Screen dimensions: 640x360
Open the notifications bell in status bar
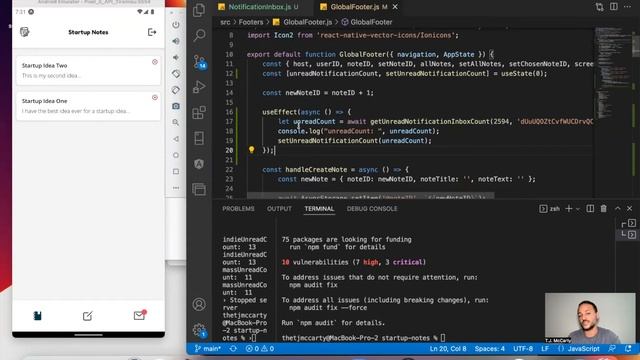coord(628,349)
